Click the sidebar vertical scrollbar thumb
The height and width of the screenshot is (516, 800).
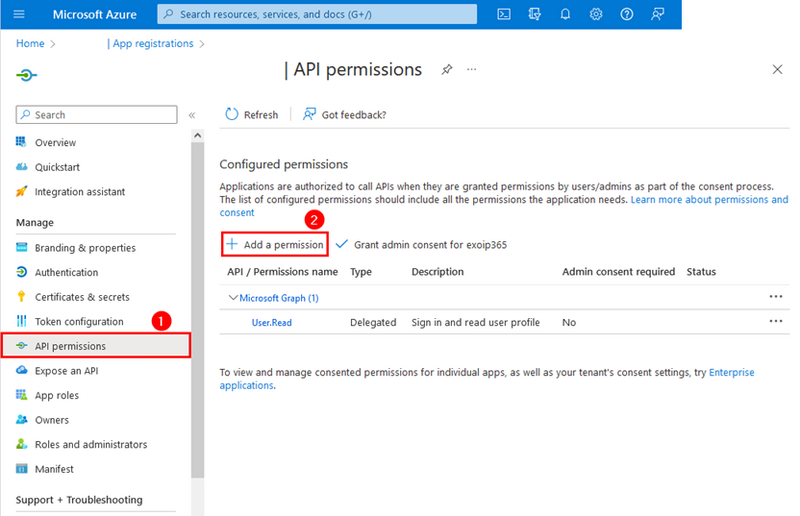(197, 310)
